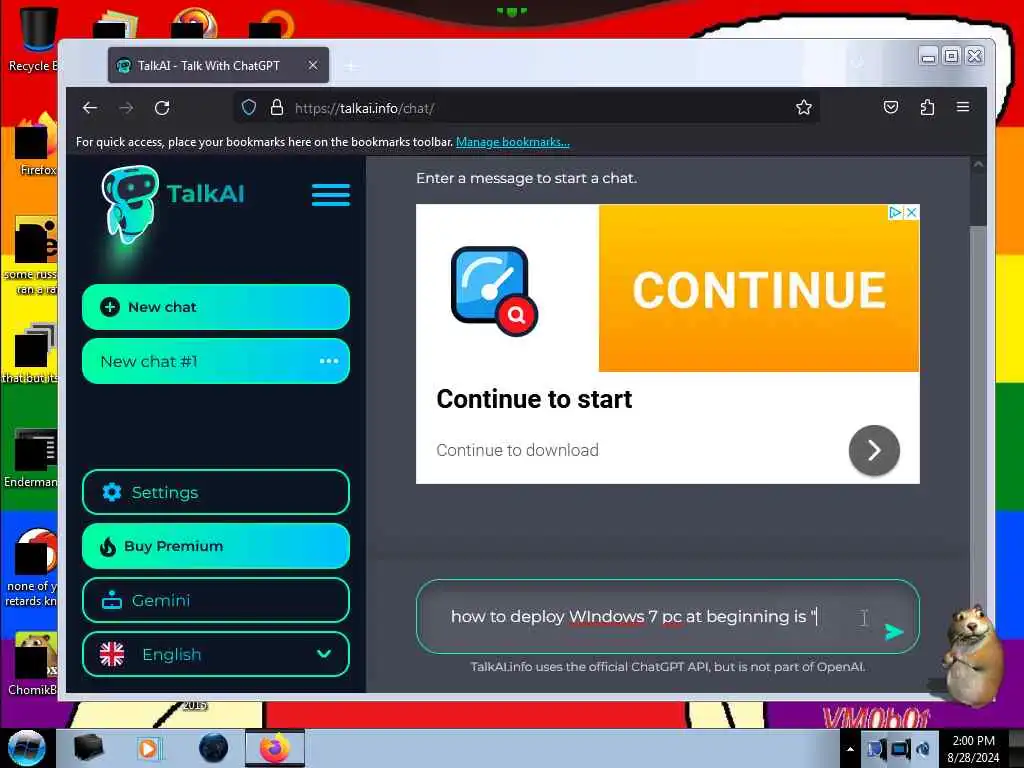Screen dimensions: 1024x768
Task: Click the ad's round arrow button
Action: 874,450
